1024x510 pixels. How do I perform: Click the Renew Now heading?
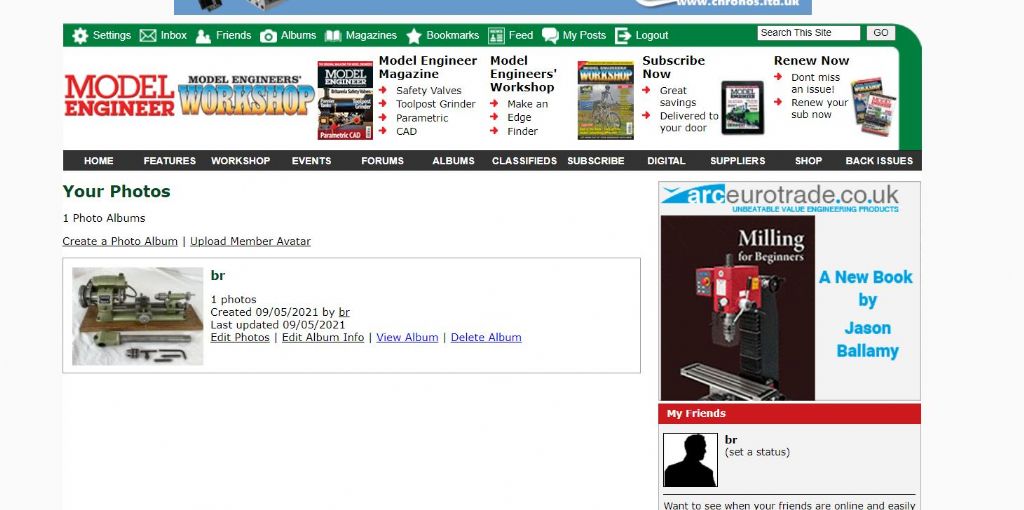[811, 61]
